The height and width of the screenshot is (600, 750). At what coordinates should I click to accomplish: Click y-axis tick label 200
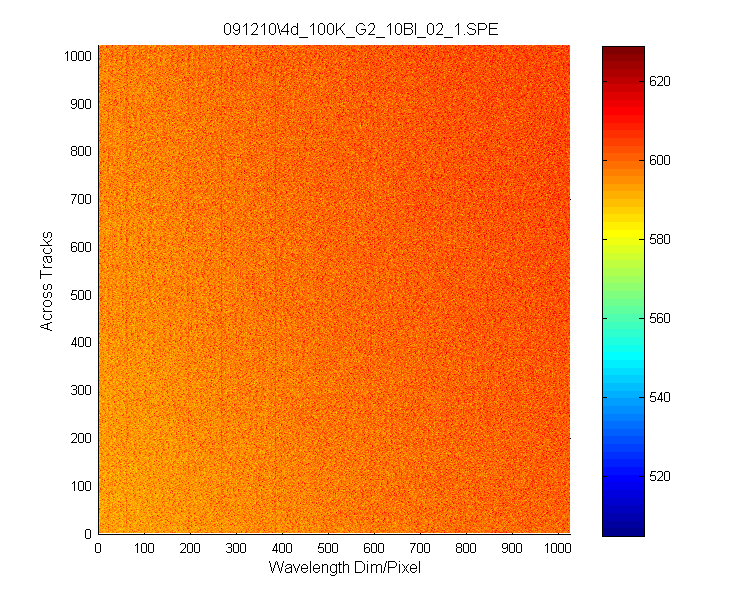point(81,438)
